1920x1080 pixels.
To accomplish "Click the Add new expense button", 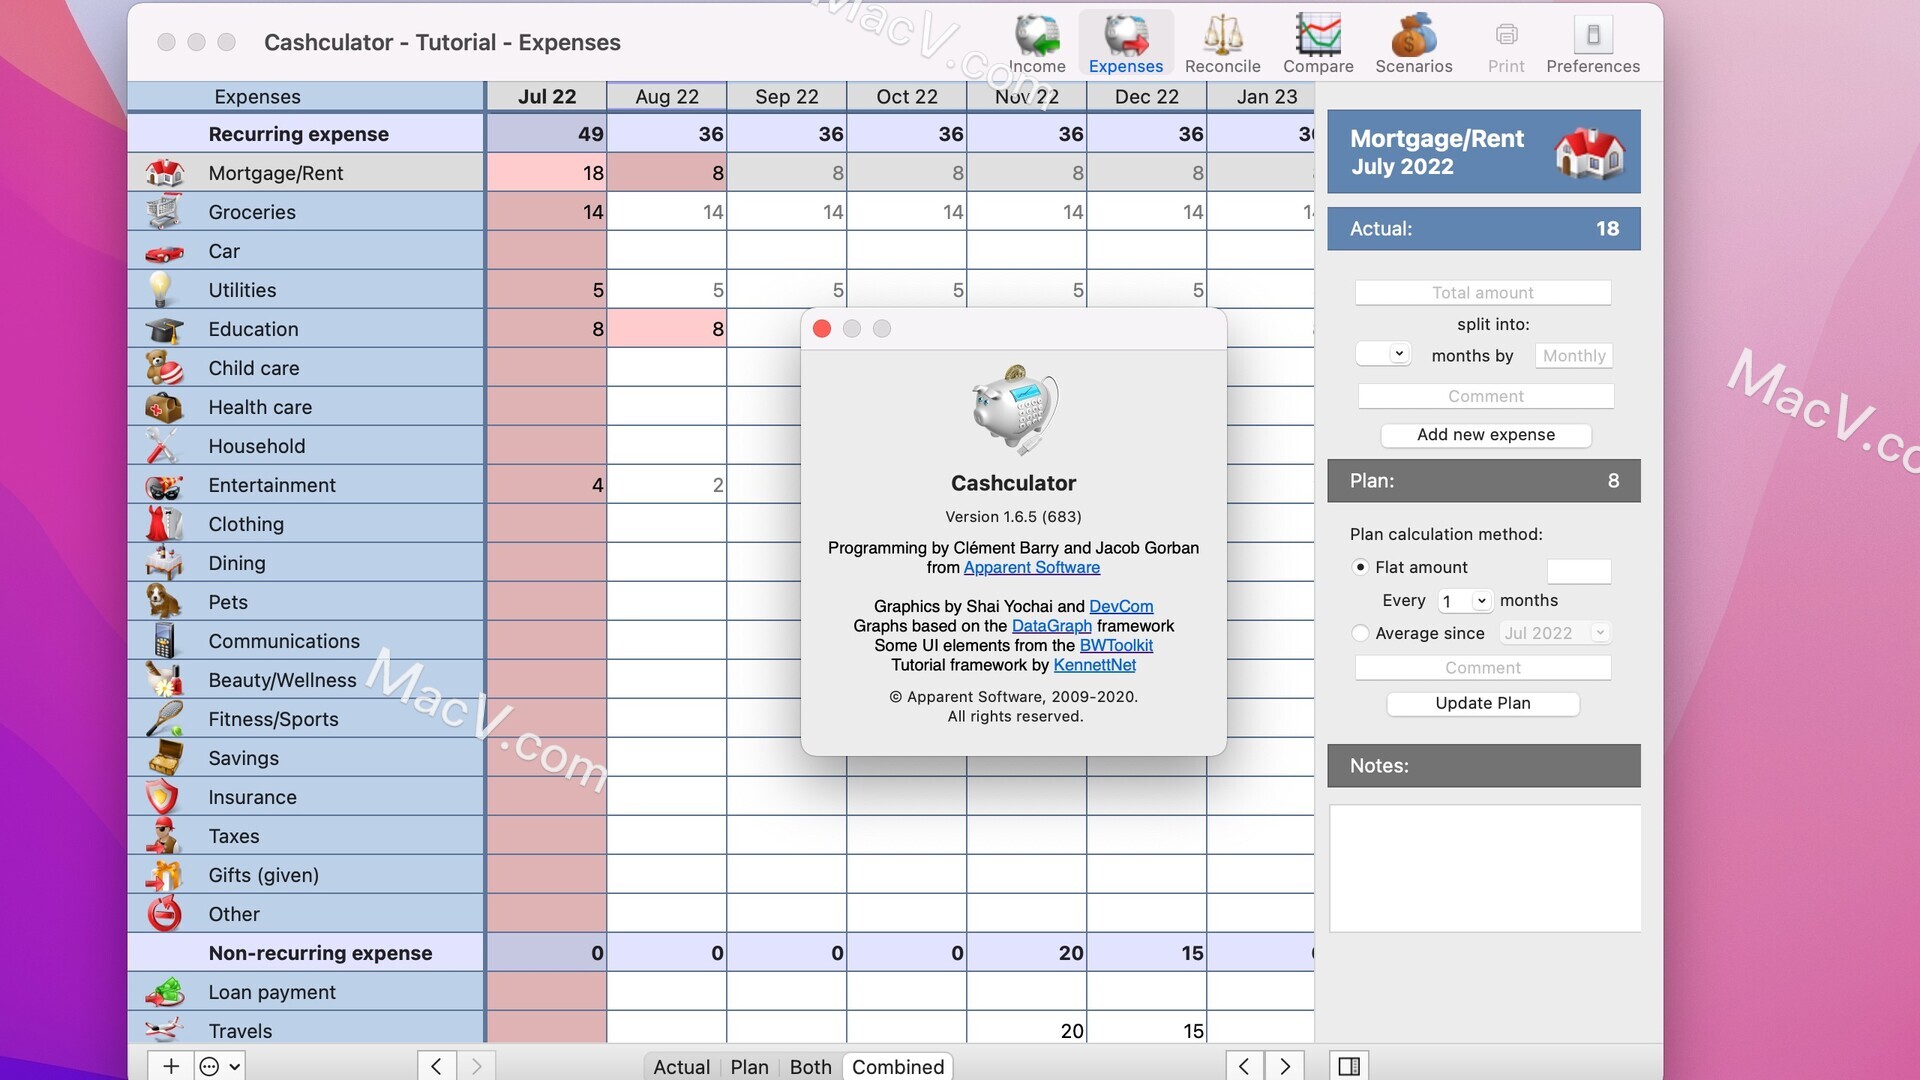I will 1486,435.
